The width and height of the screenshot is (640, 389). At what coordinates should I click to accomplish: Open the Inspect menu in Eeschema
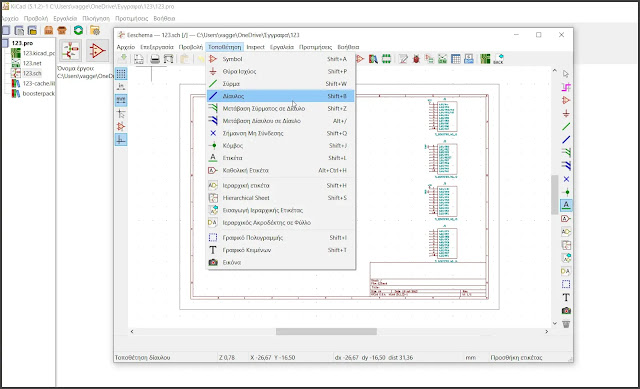(256, 47)
